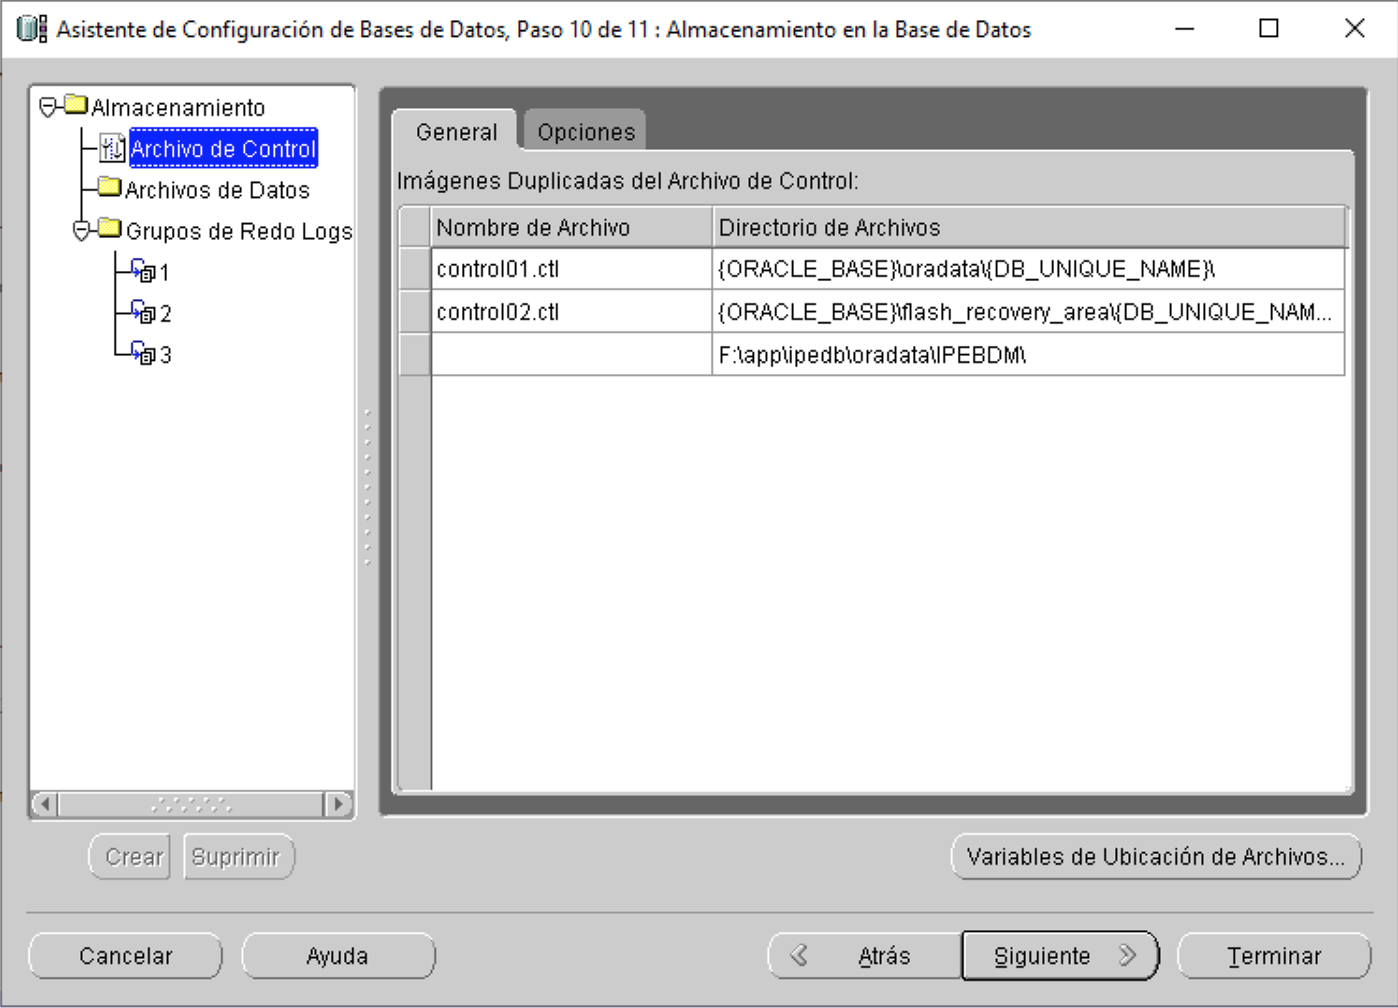This screenshot has height=1008, width=1398.
Task: Click the Grupos de Redo Logs folder icon
Action: click(110, 231)
